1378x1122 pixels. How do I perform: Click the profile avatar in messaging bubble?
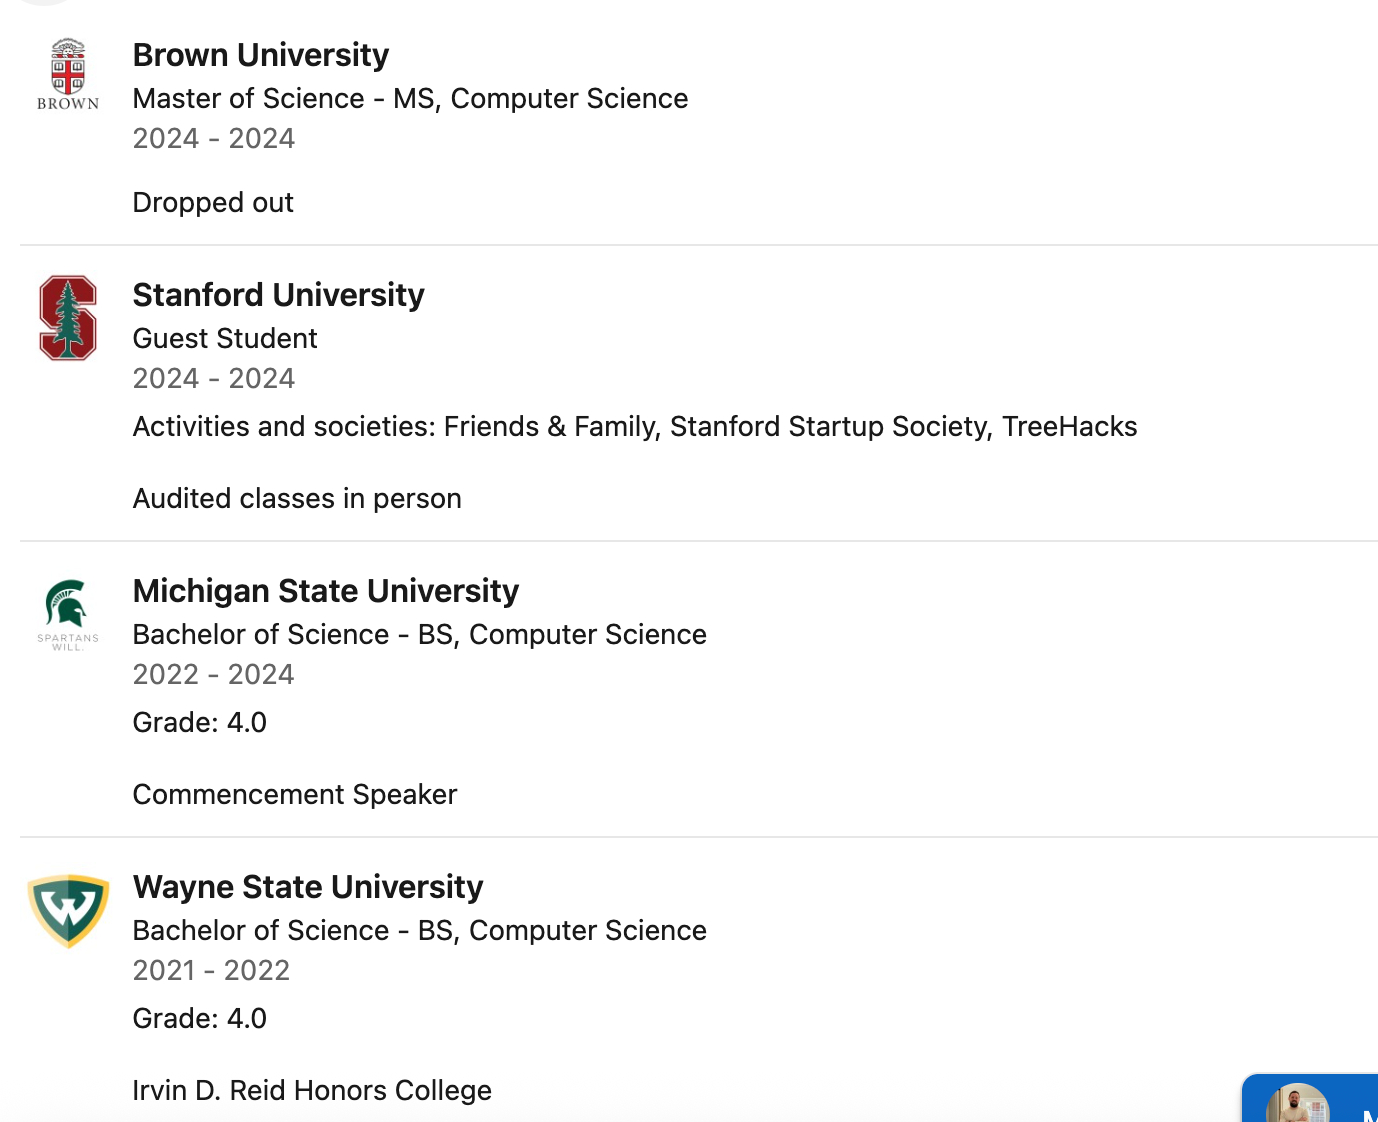point(1297,1106)
